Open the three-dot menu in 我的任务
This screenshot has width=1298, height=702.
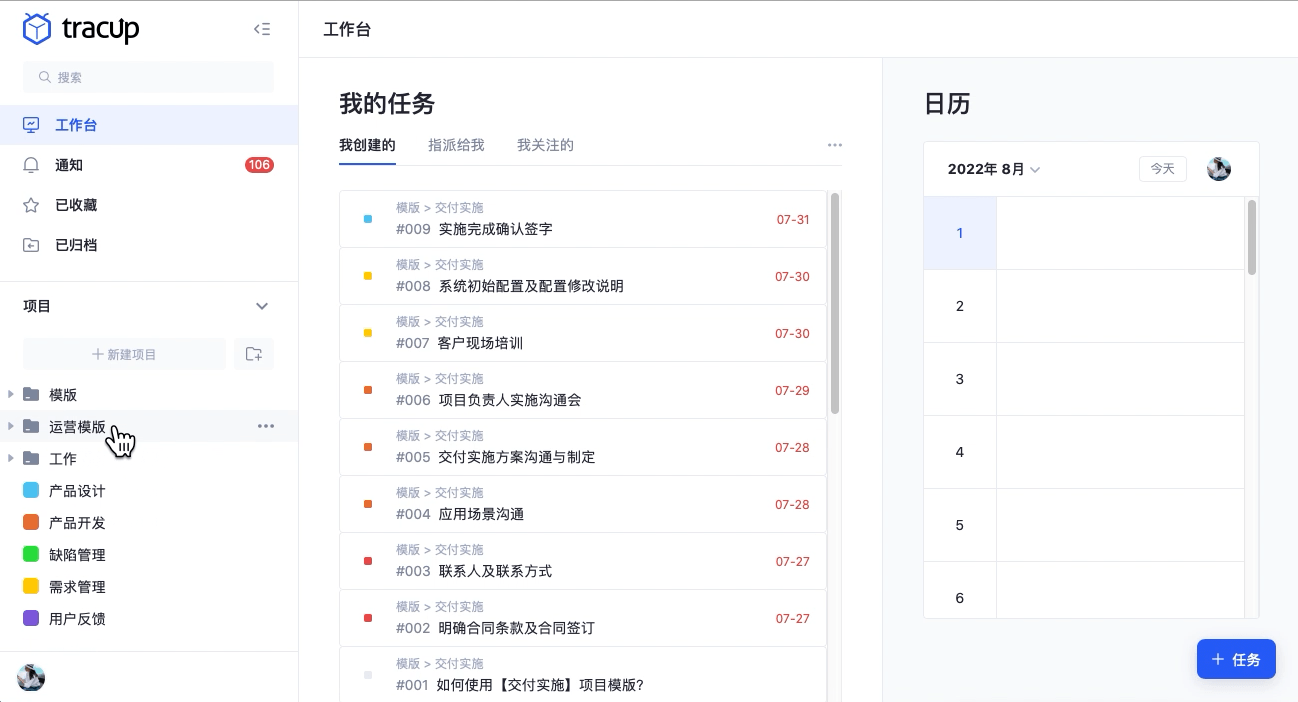[x=834, y=145]
